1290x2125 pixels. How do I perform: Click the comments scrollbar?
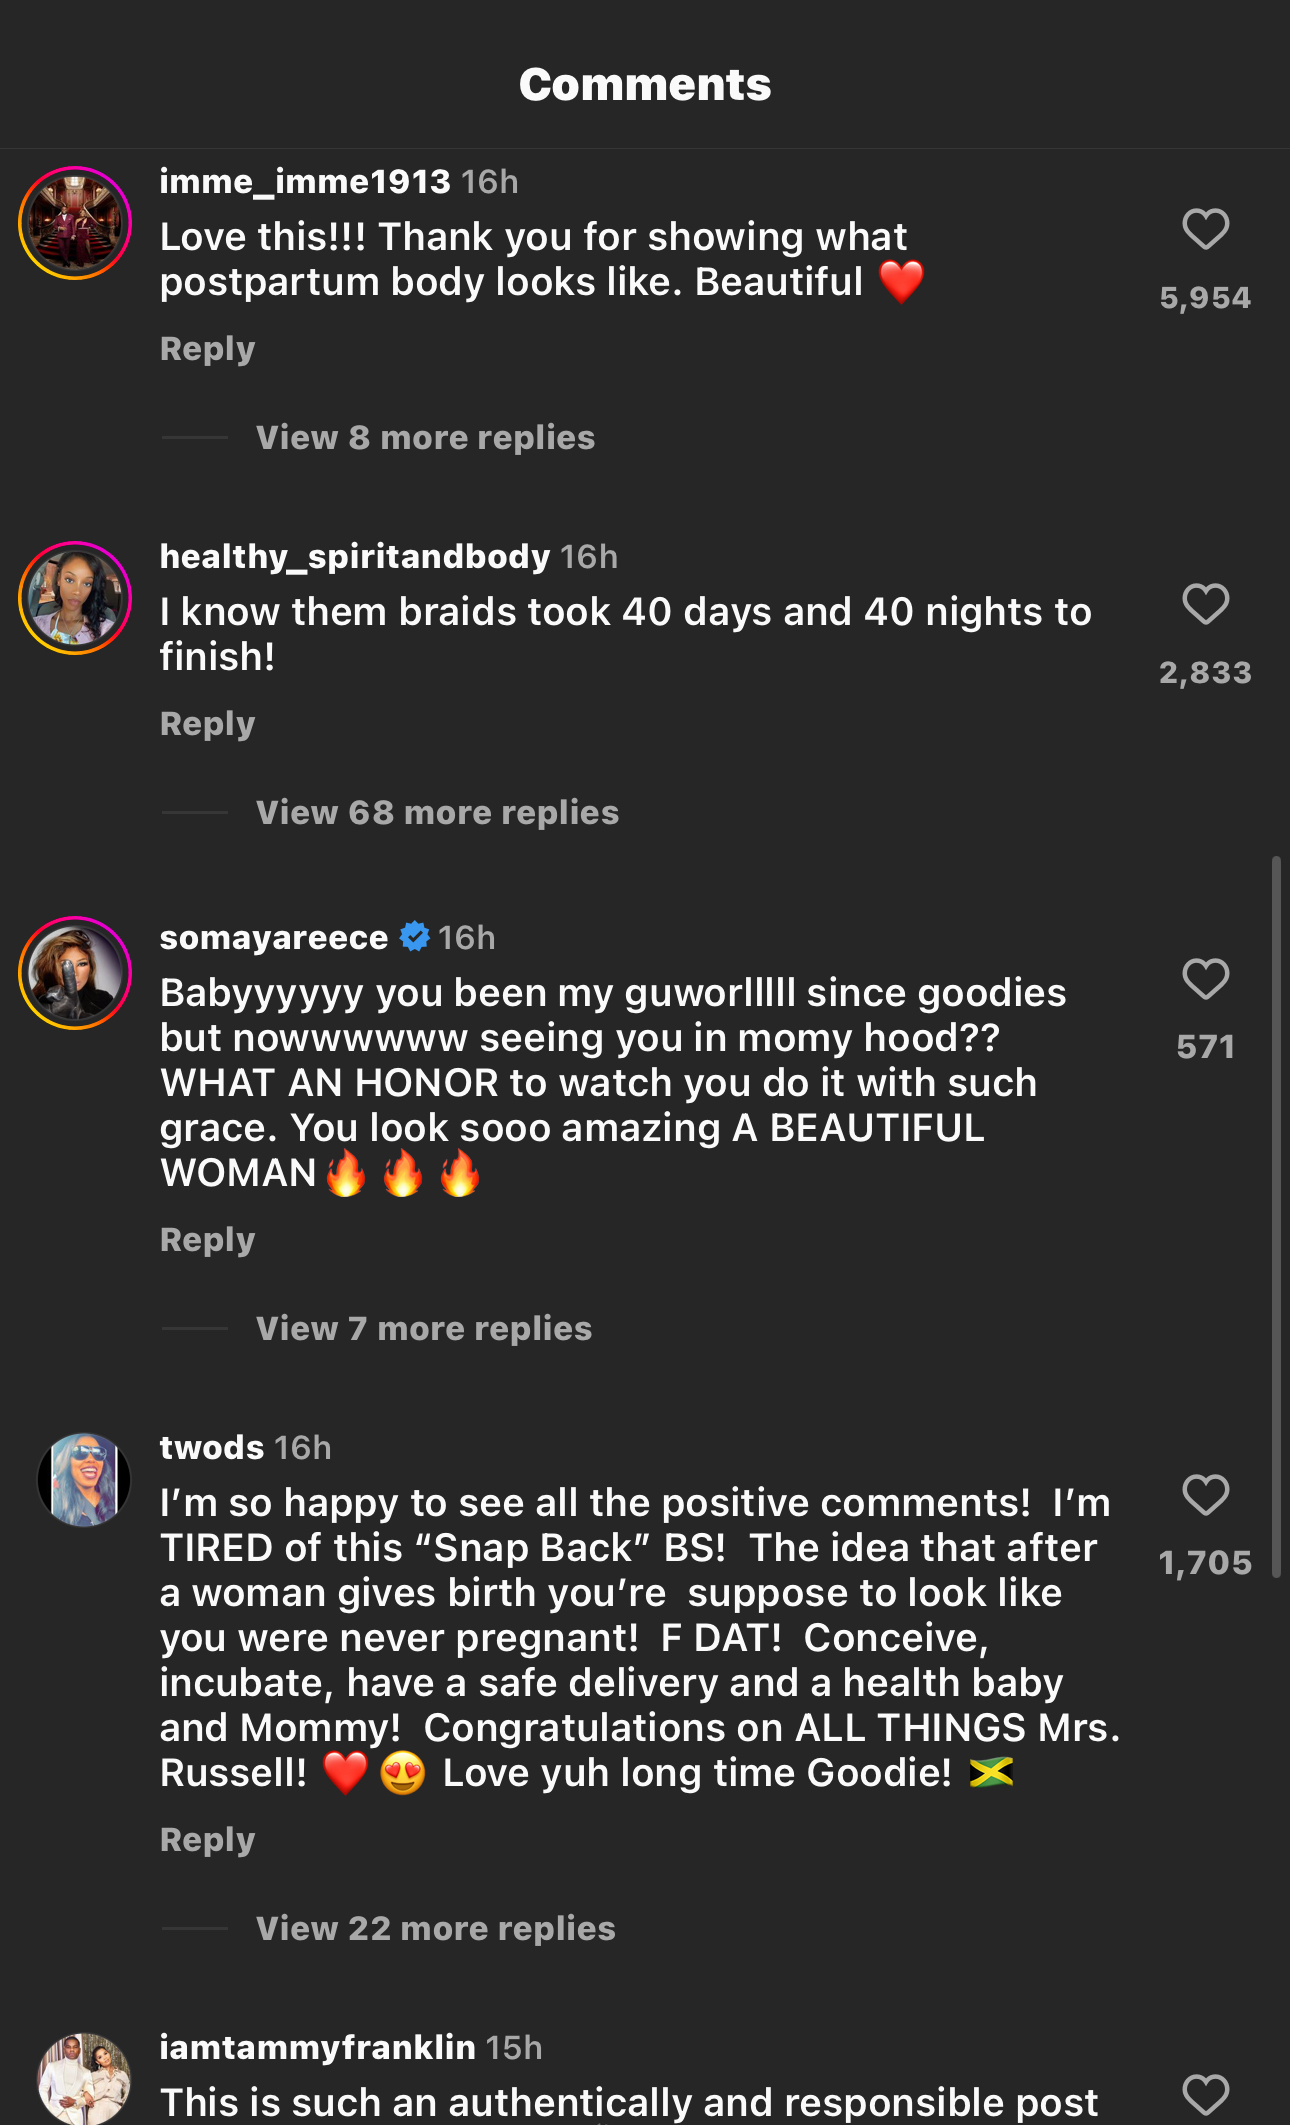(x=1276, y=1215)
